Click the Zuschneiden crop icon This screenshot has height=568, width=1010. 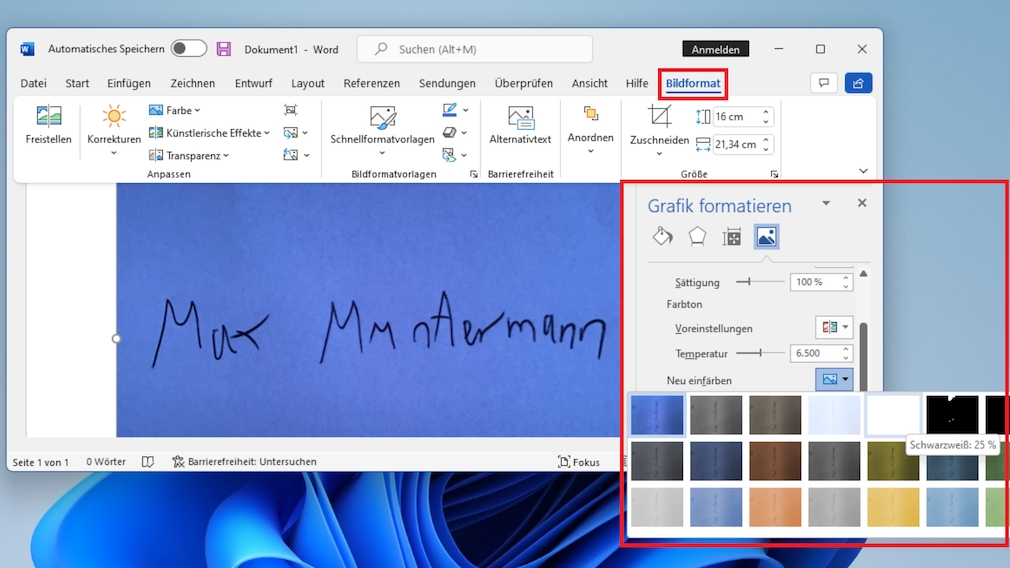coord(659,117)
